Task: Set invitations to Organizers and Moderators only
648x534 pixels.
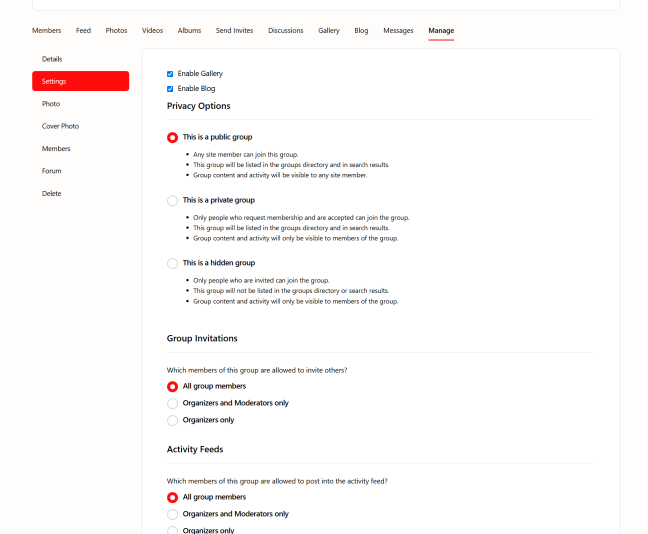Action: pos(173,403)
